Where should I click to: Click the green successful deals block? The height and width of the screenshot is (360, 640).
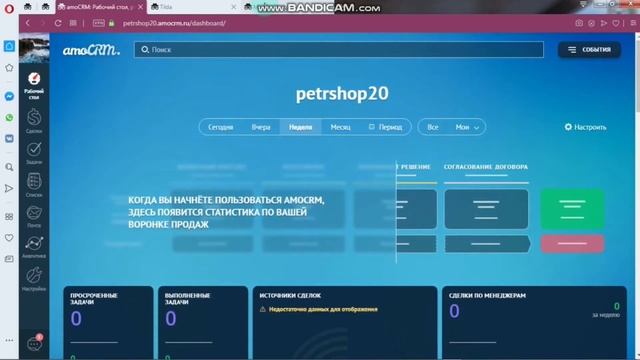(572, 209)
